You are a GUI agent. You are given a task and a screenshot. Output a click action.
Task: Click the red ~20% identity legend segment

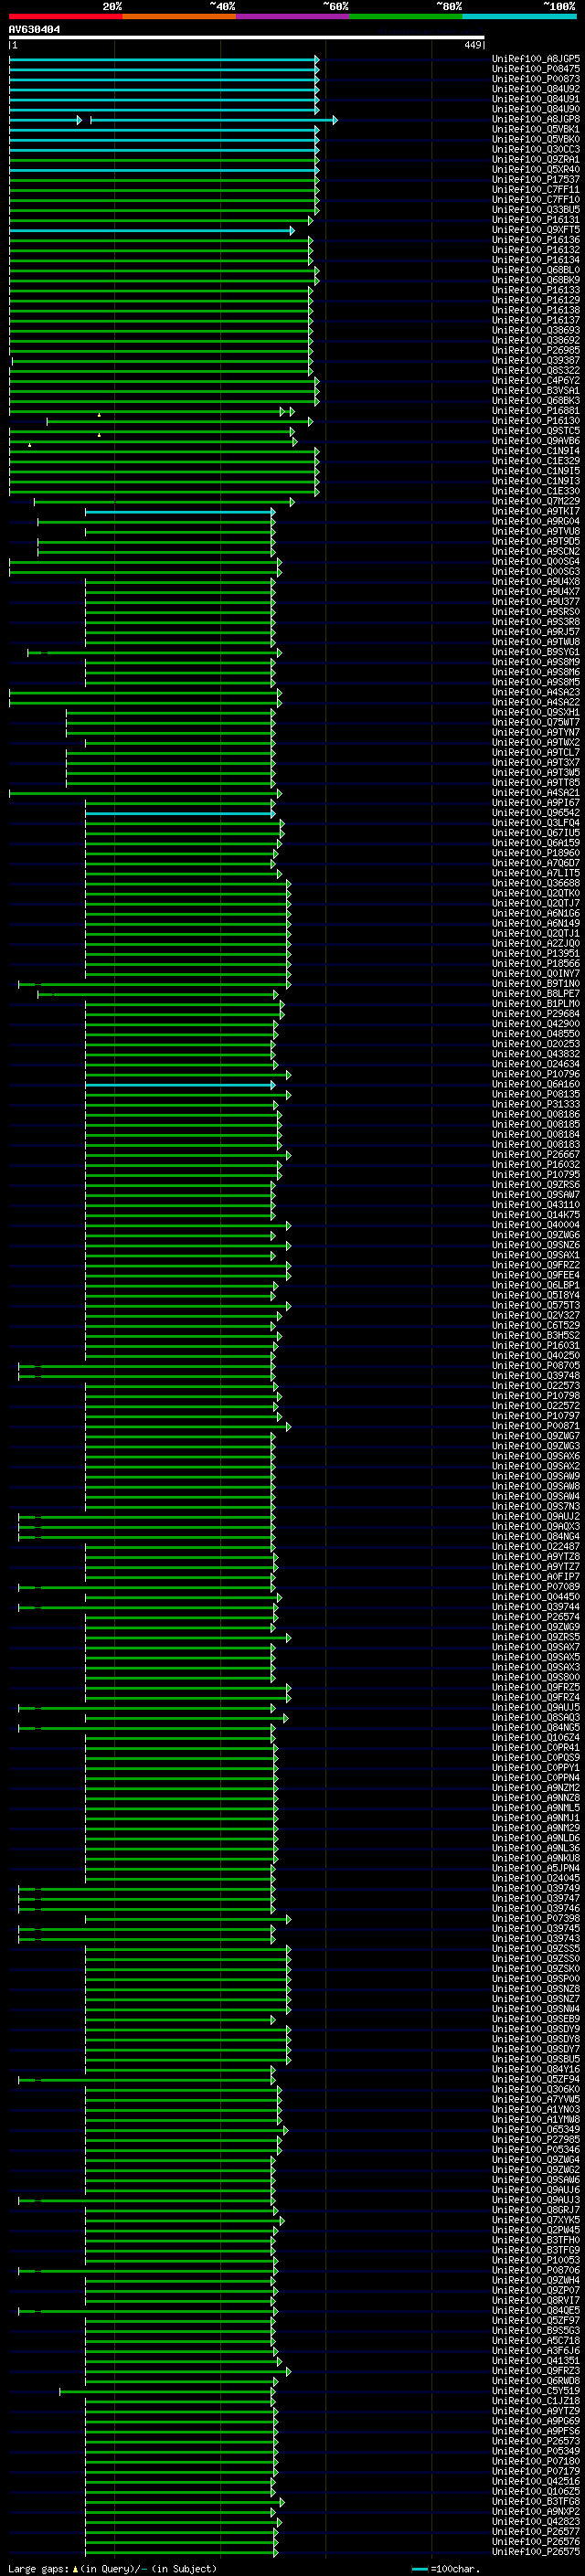(65, 16)
